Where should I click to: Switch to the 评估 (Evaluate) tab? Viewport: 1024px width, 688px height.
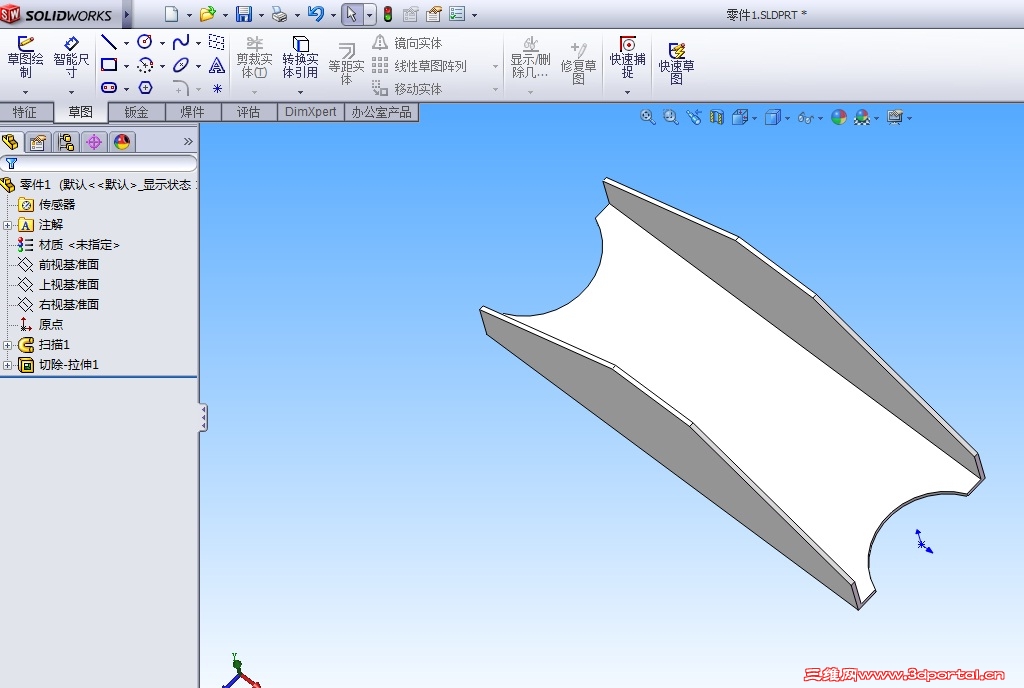point(249,112)
